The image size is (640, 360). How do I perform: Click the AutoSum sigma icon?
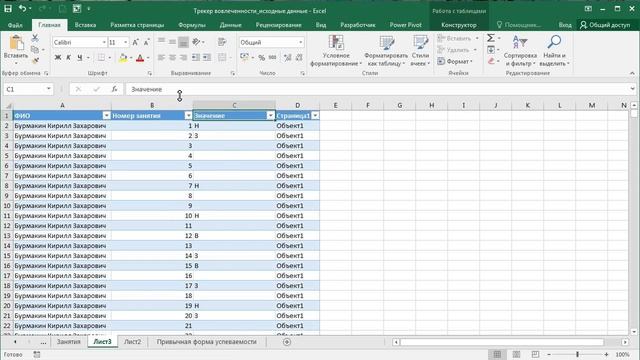491,38
